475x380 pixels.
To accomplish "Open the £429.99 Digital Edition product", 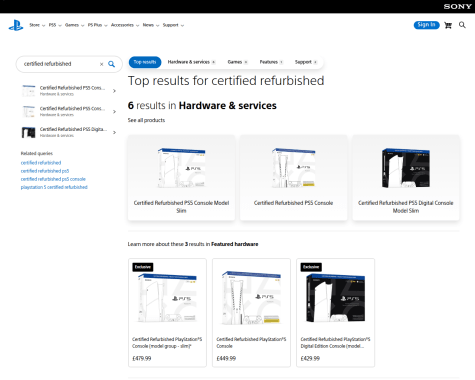I will pyautogui.click(x=335, y=313).
